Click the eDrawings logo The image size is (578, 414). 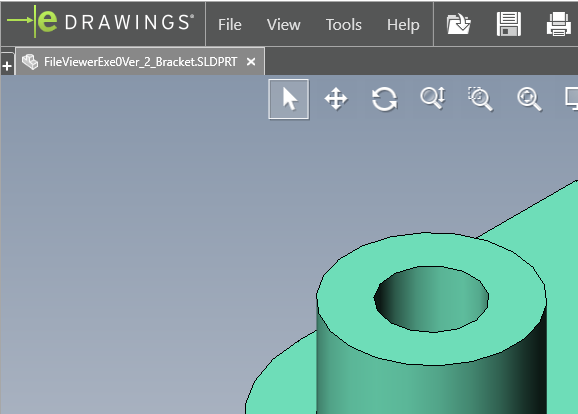pos(100,22)
